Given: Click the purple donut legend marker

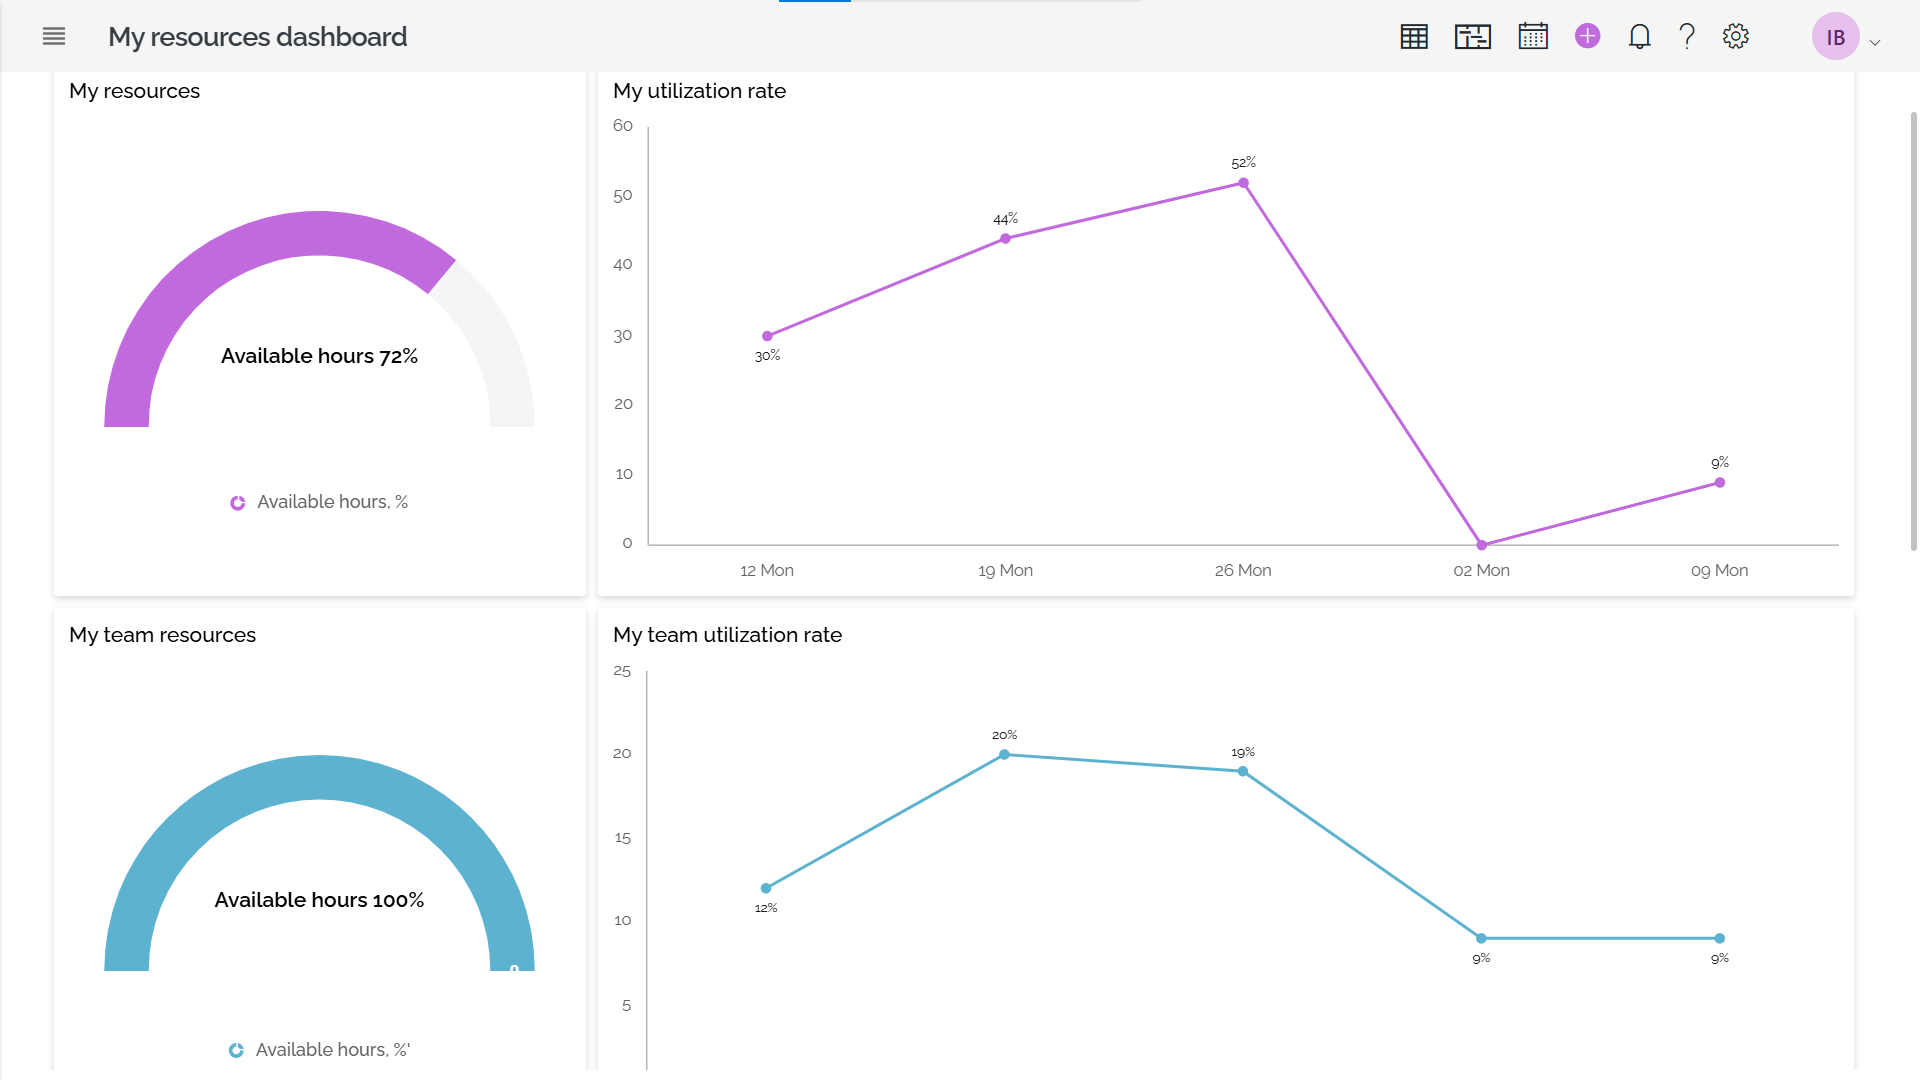Looking at the screenshot, I should [x=237, y=502].
